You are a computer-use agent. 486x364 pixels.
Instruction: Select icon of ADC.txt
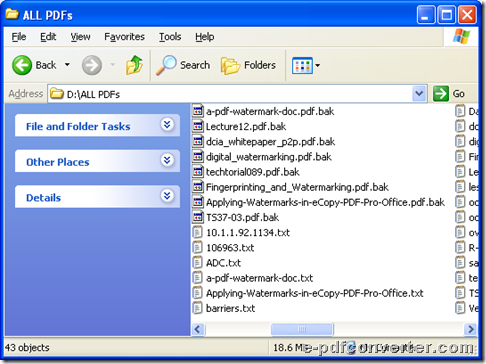point(198,263)
